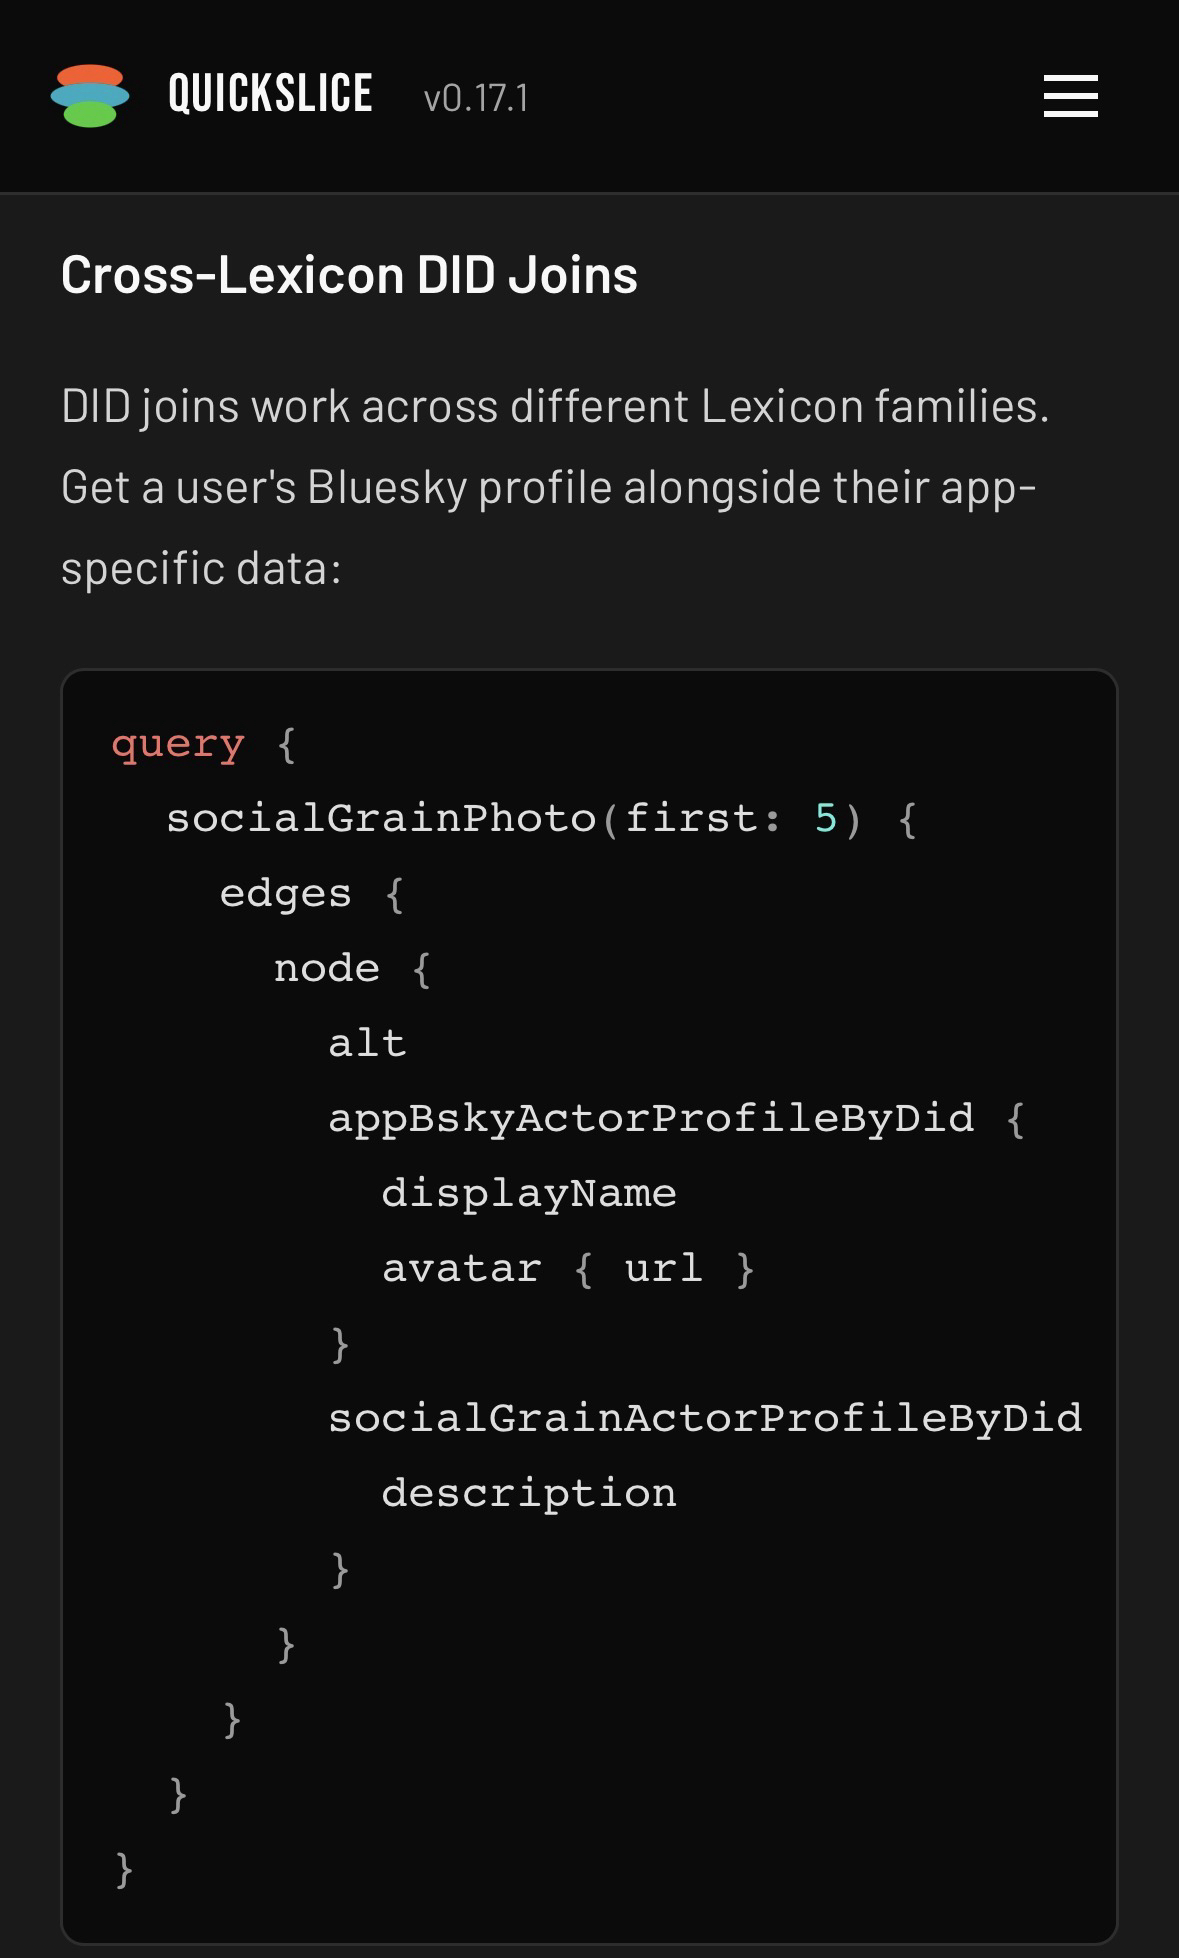This screenshot has width=1179, height=1958.
Task: Click the appBskyActorProfileByDid field
Action: [x=651, y=1119]
